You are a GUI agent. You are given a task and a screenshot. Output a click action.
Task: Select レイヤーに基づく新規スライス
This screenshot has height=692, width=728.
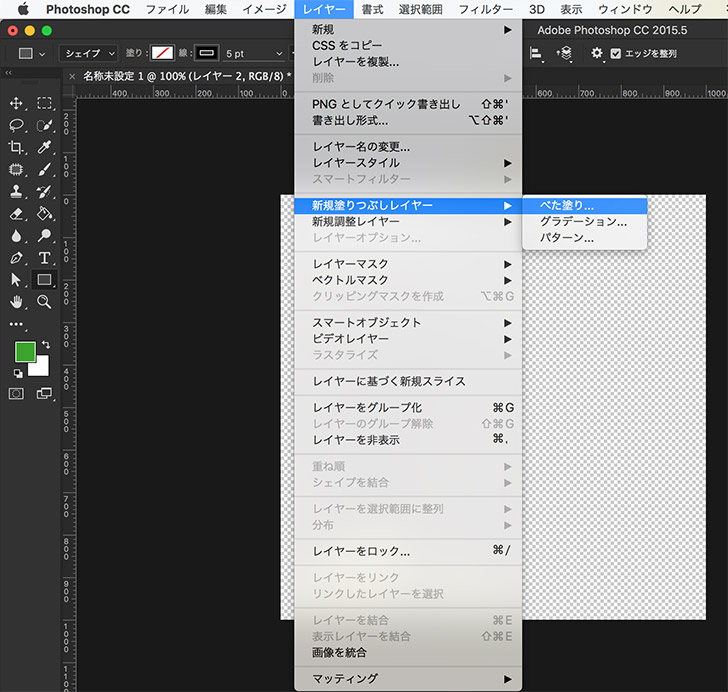click(408, 381)
